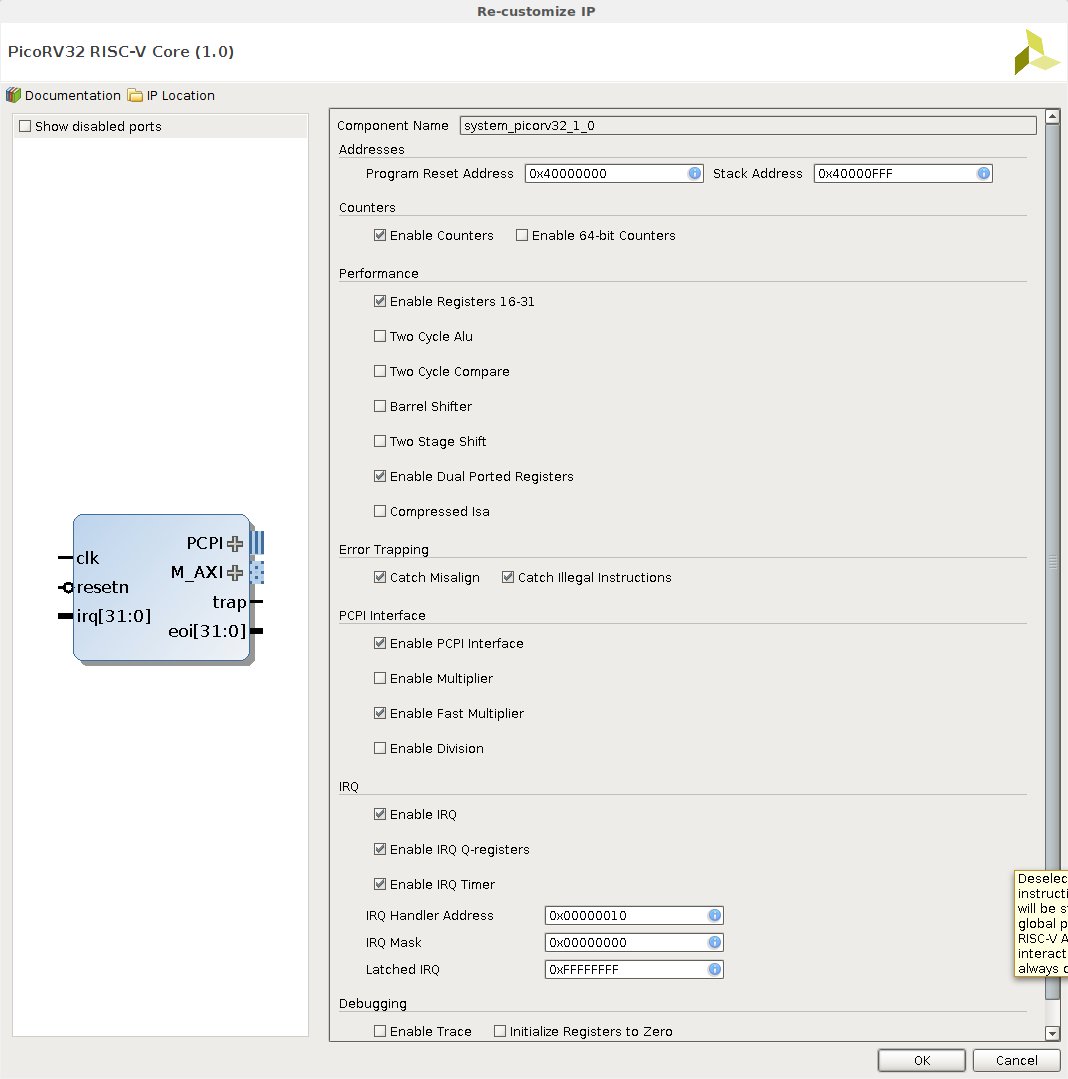Enable 64-bit Counters checkbox
This screenshot has height=1079, width=1068.
tap(522, 235)
